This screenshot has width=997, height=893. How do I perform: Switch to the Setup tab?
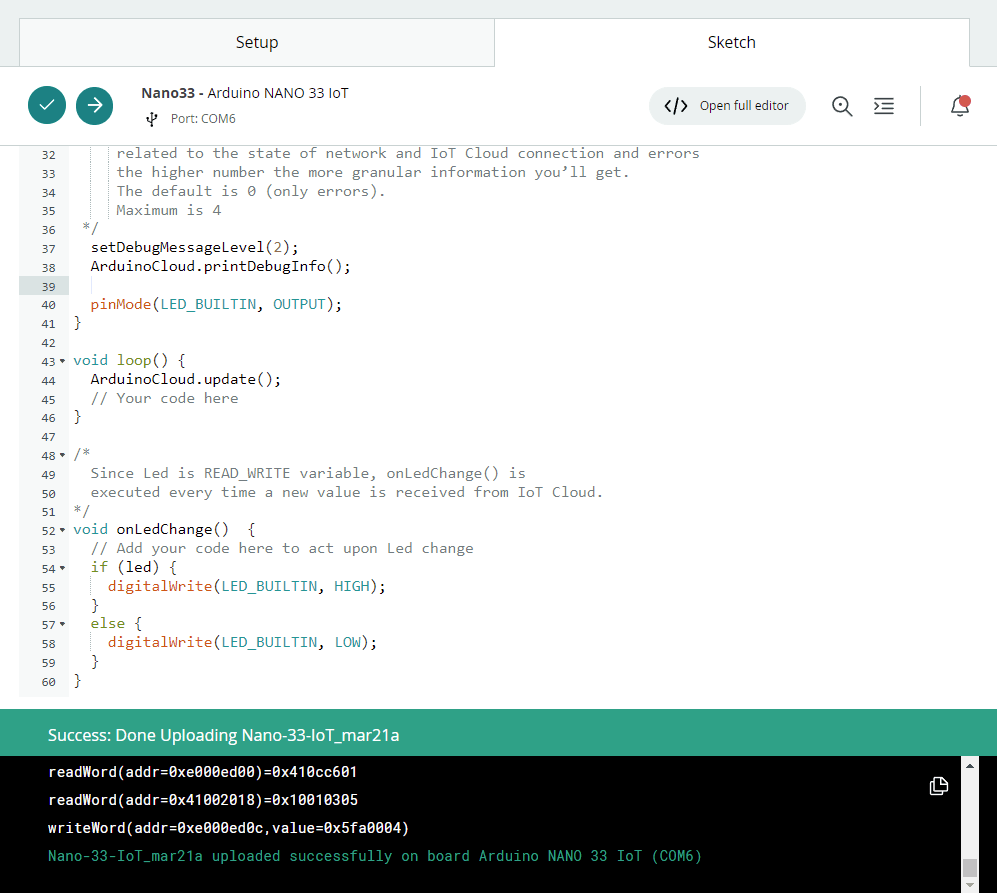(x=257, y=43)
